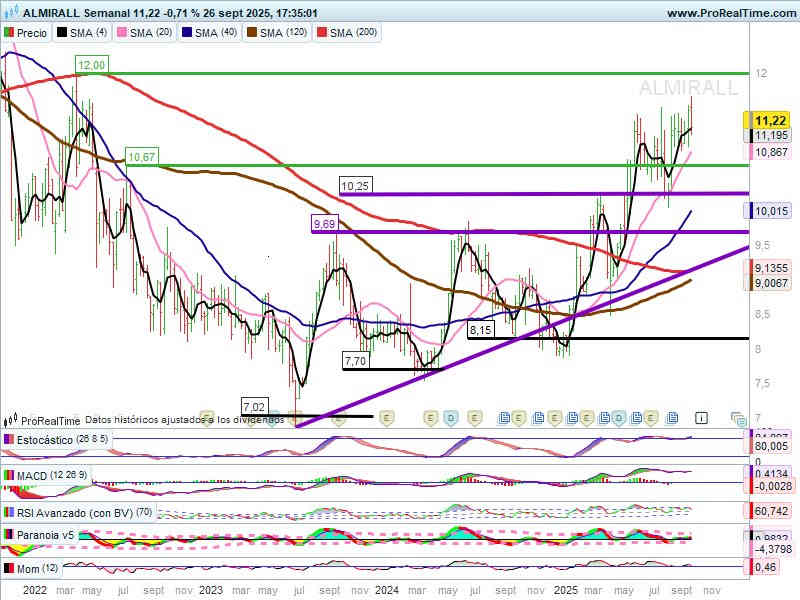Click the MACD indicator color icon
Image resolution: width=800 pixels, height=600 pixels.
click(x=9, y=476)
